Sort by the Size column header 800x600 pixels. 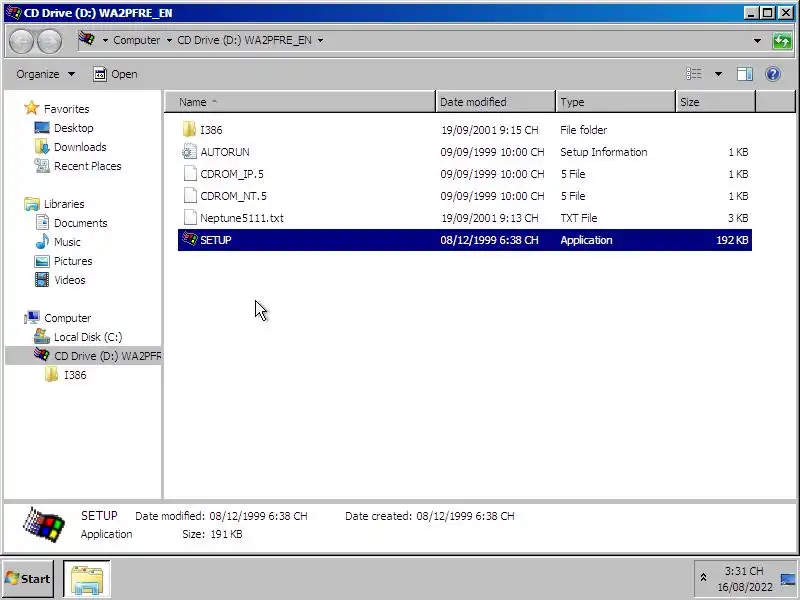[715, 102]
